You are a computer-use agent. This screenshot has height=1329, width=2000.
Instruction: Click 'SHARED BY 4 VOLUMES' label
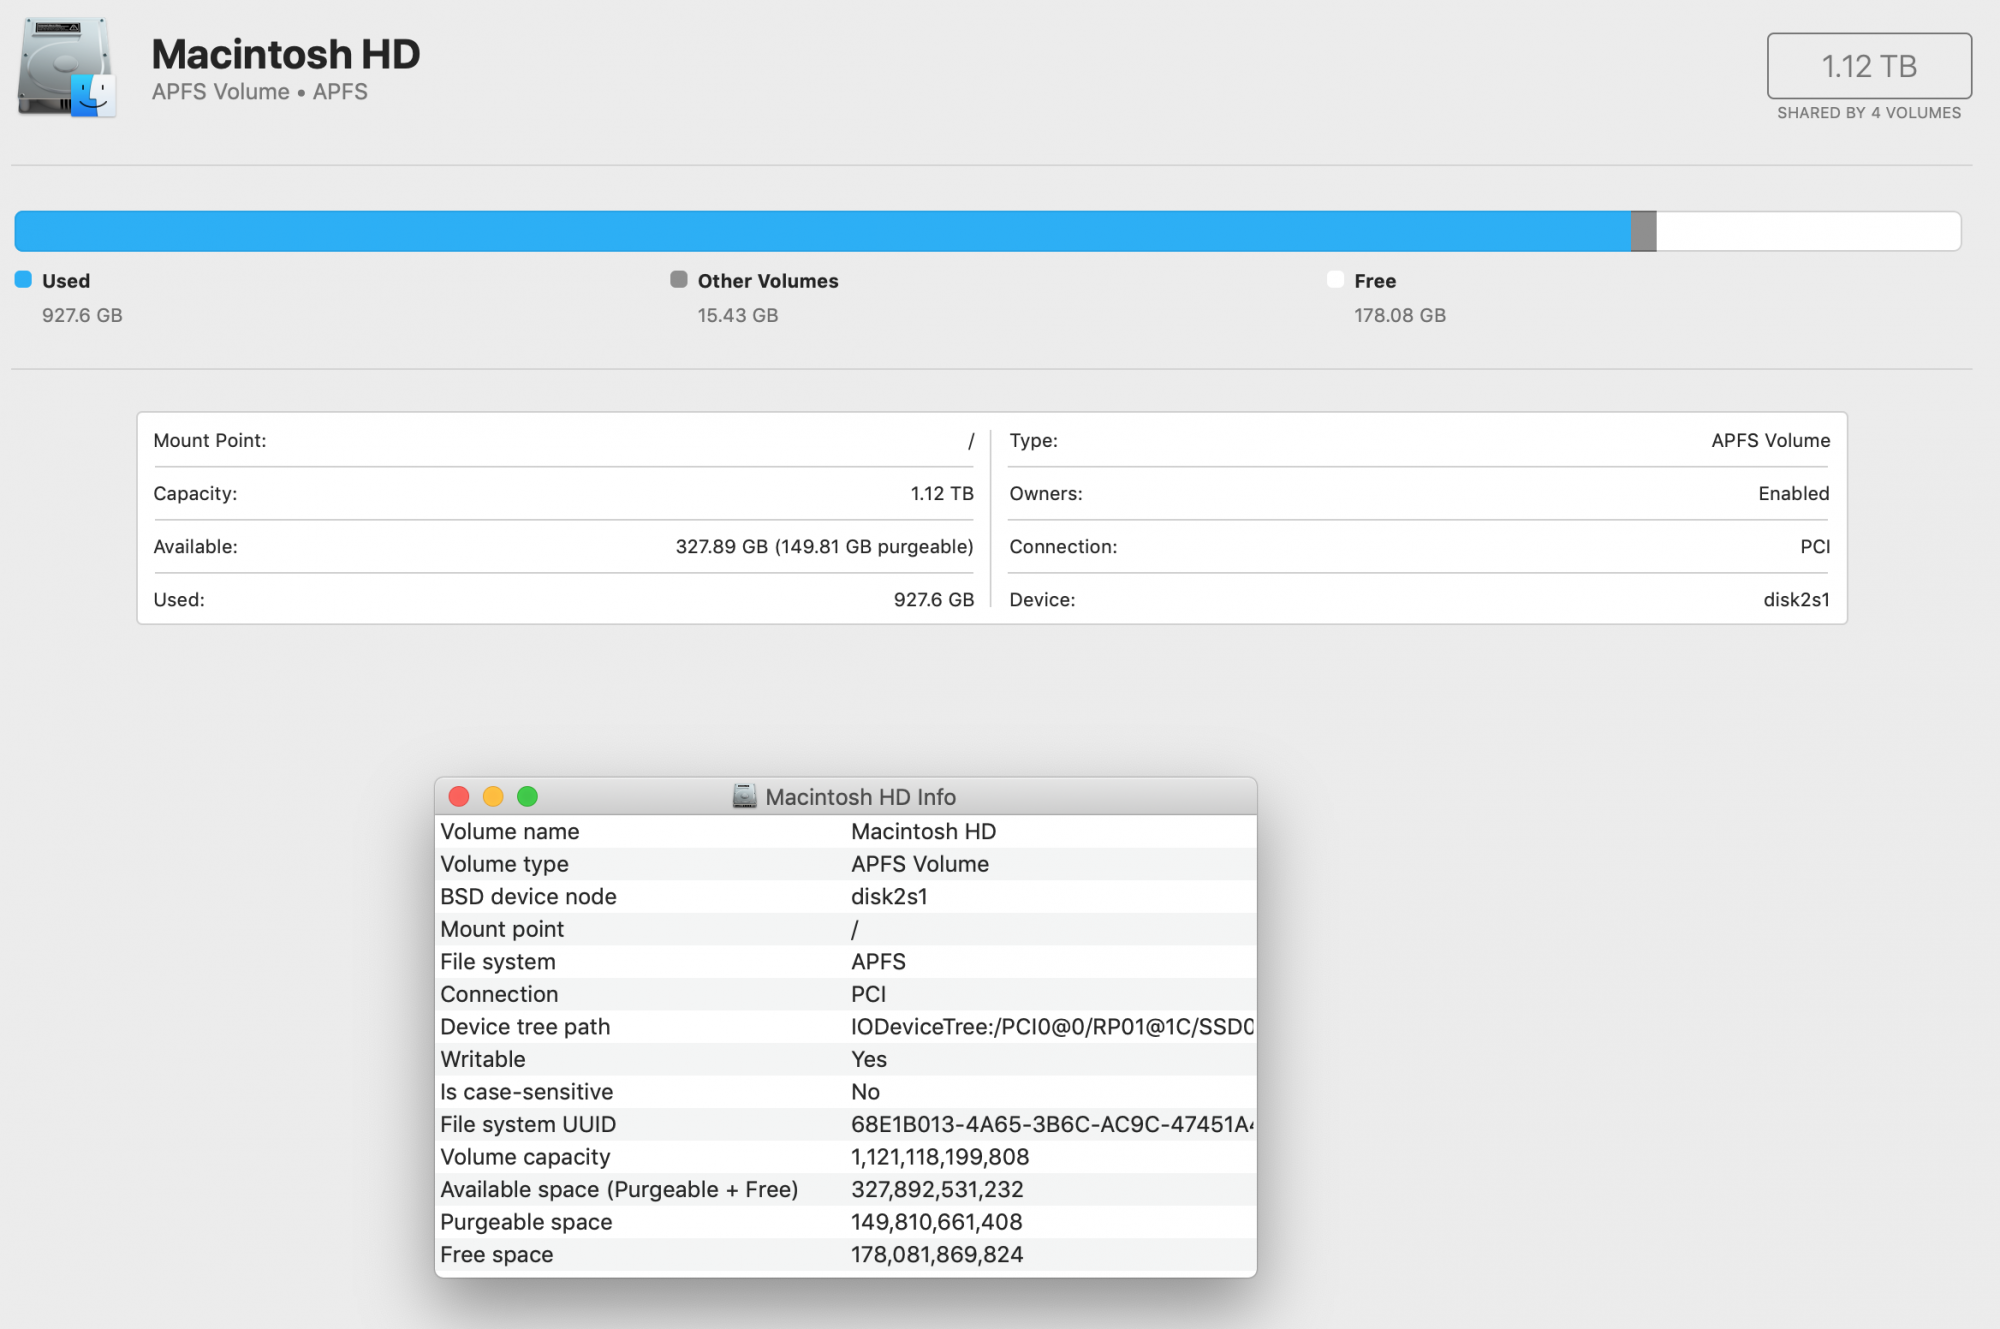click(x=1869, y=113)
